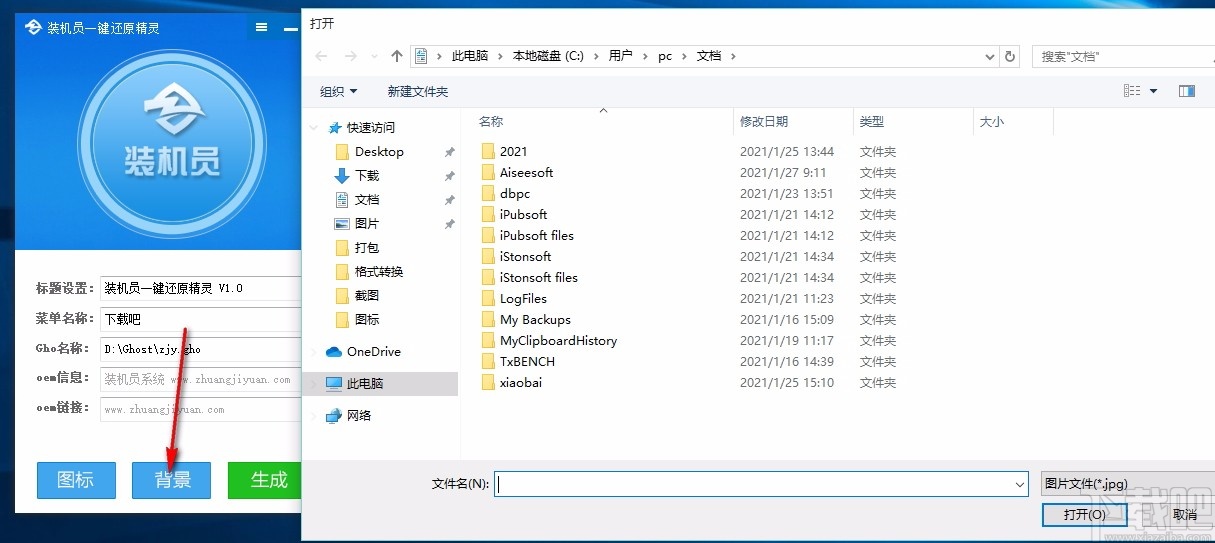Click the 图标 button in 装机员
Image resolution: width=1215 pixels, height=543 pixels.
coord(76,480)
